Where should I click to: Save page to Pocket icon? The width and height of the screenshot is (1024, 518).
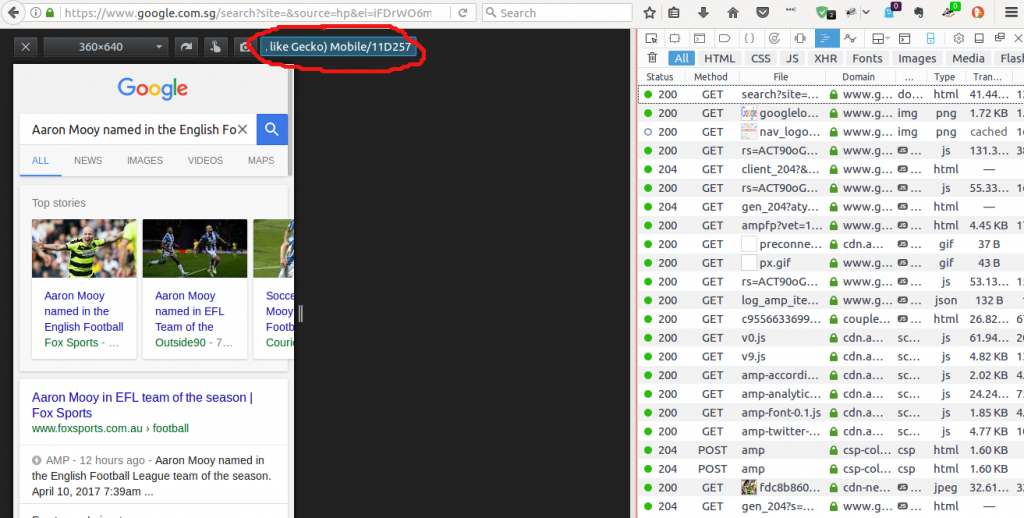(x=762, y=12)
